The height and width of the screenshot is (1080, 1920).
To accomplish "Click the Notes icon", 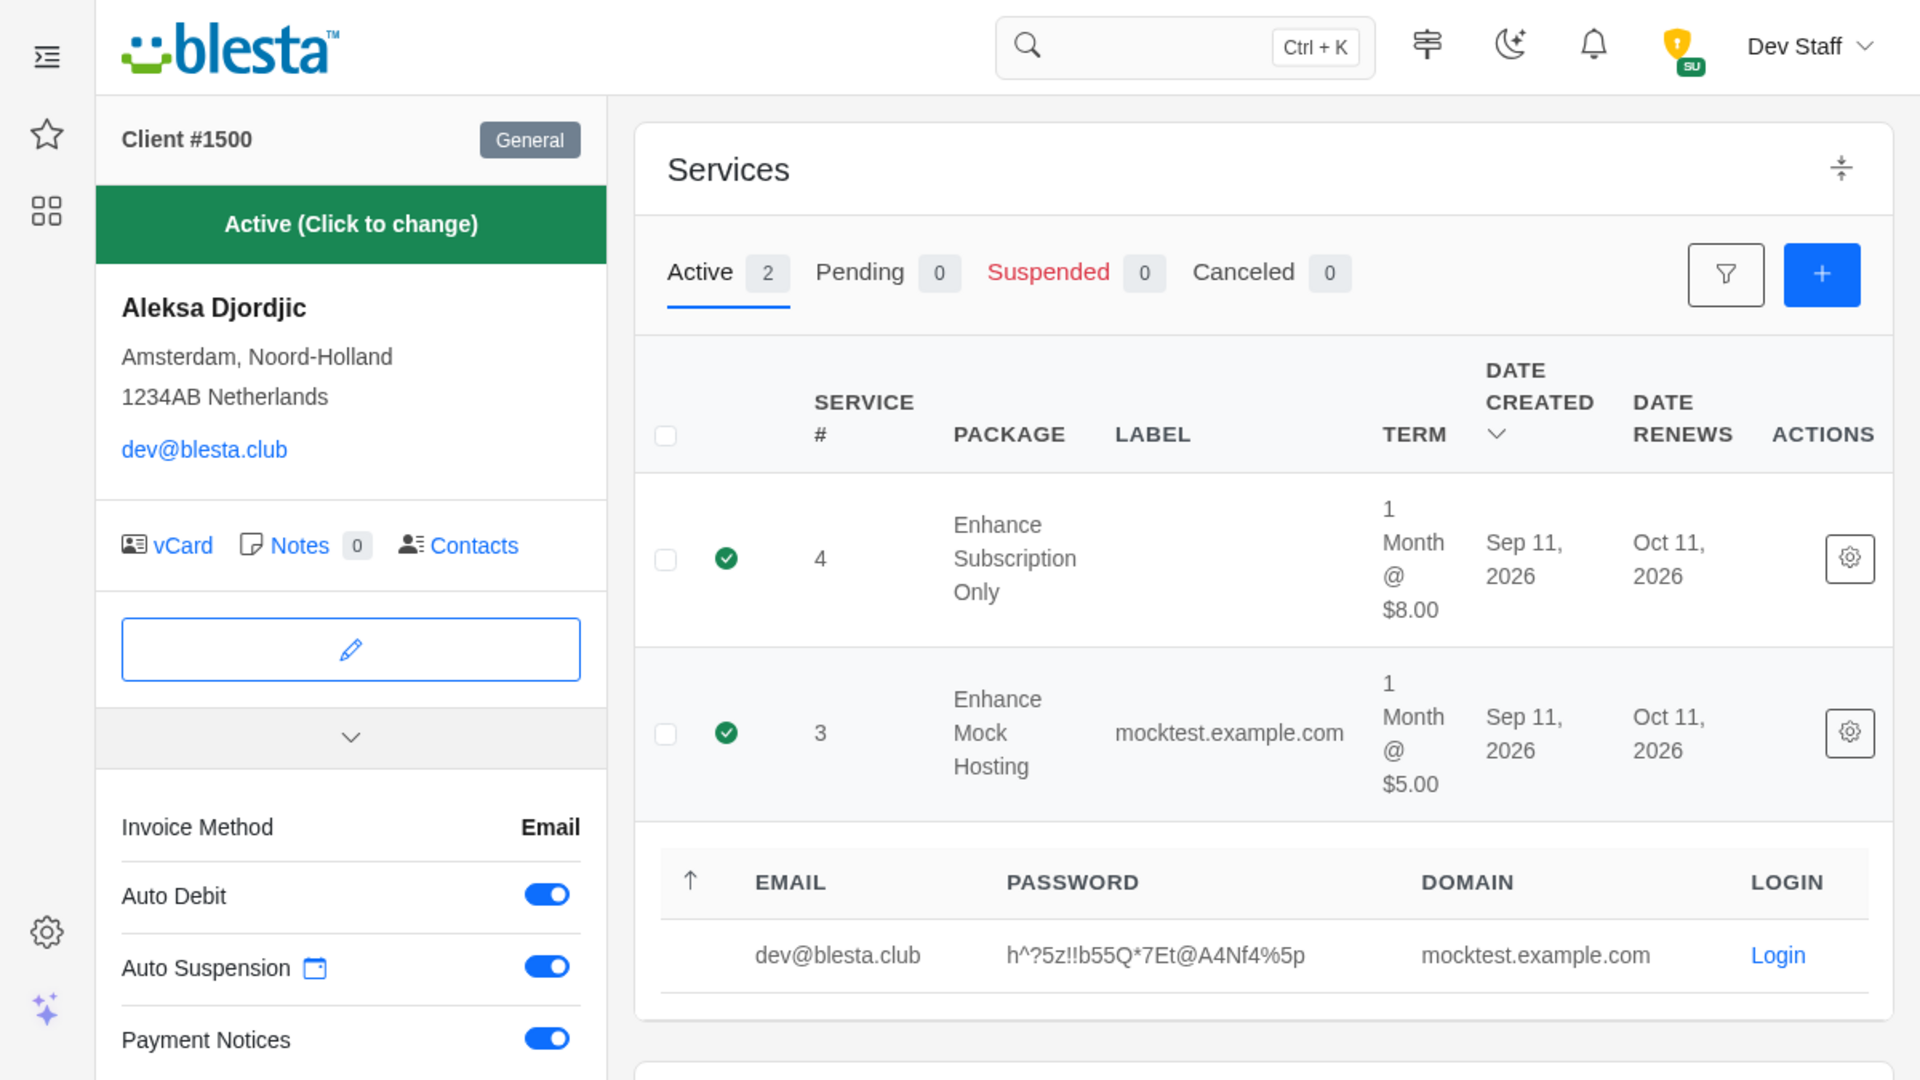I will [x=251, y=545].
